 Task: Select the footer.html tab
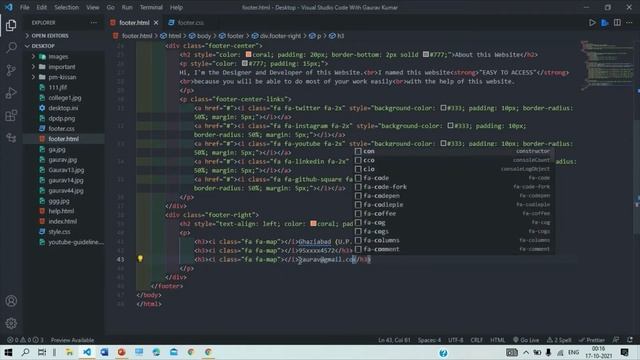pyautogui.click(x=134, y=23)
